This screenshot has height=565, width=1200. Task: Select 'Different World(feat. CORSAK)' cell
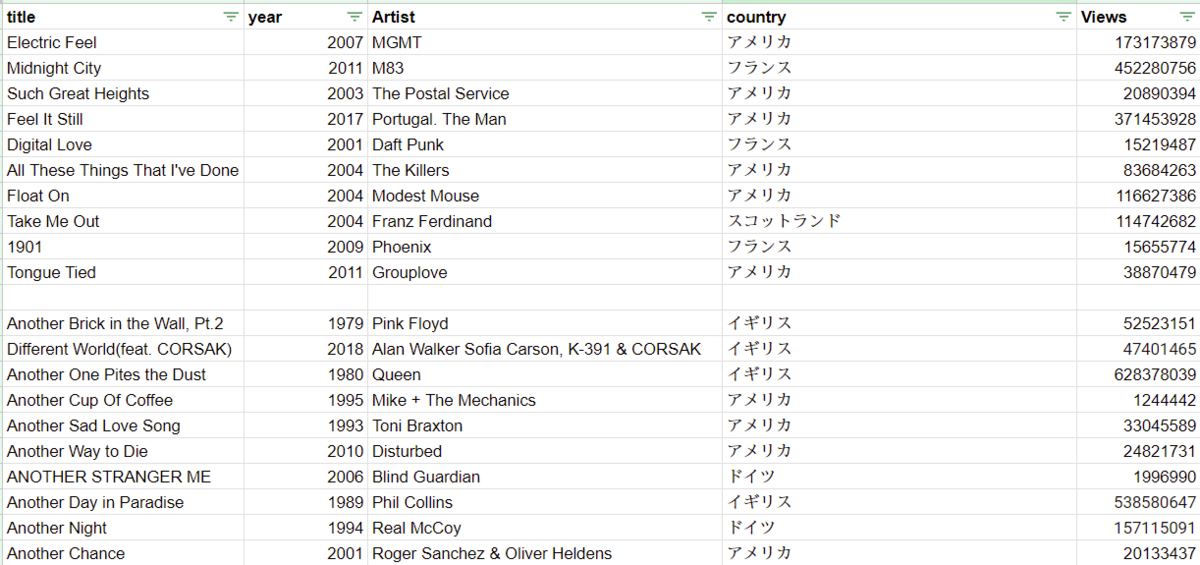(123, 349)
